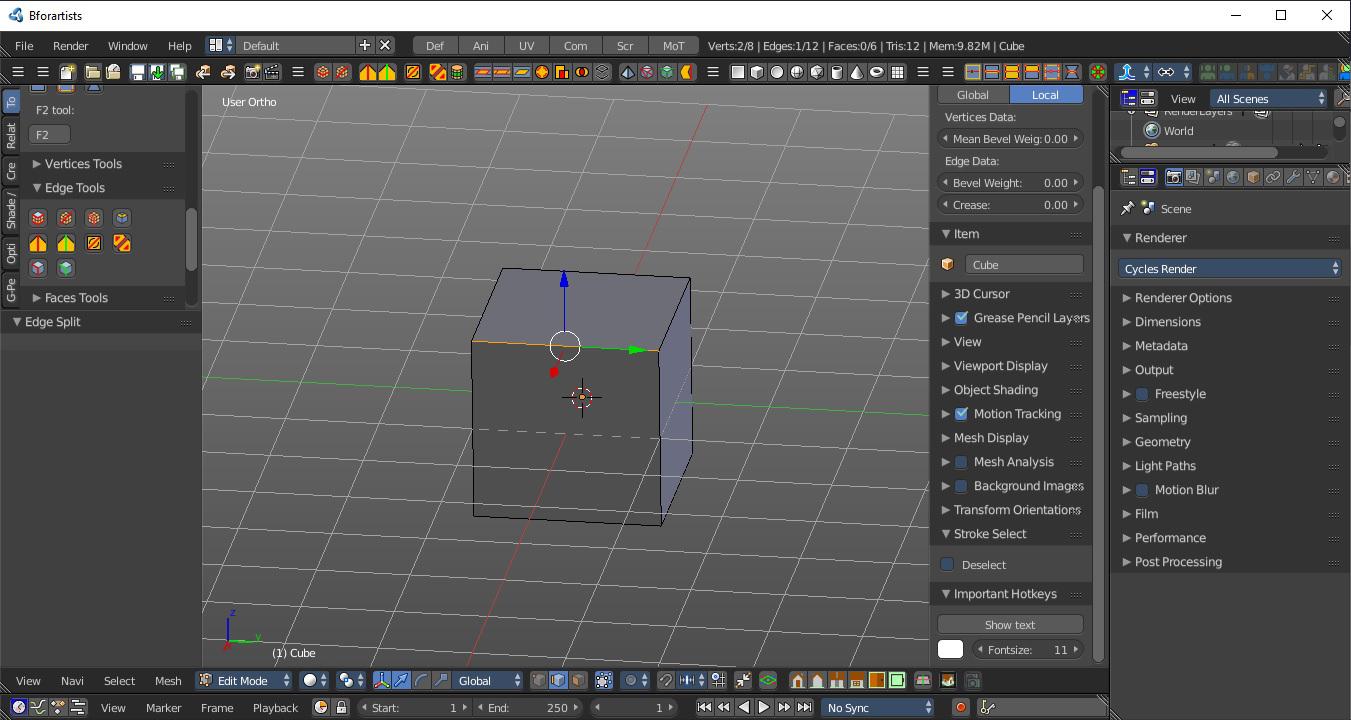Click the Bevel Weight slider field

[1012, 183]
